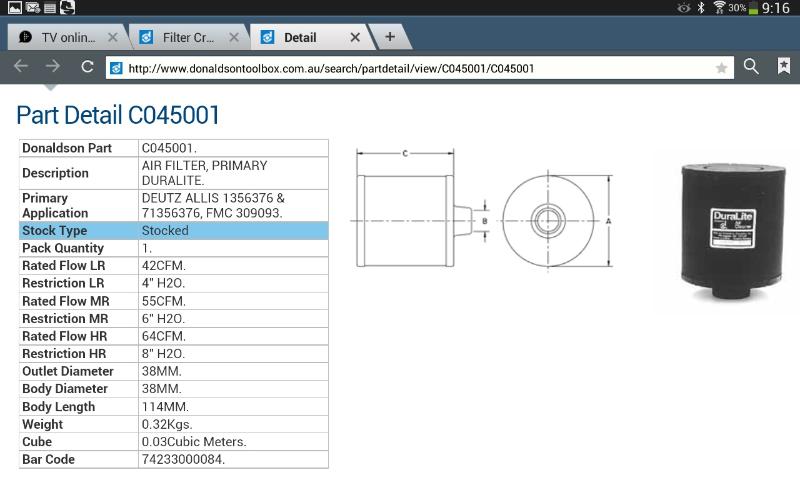Viewport: 800px width, 500px height.
Task: Click the 0.32Kgs. weight value
Action: point(167,424)
